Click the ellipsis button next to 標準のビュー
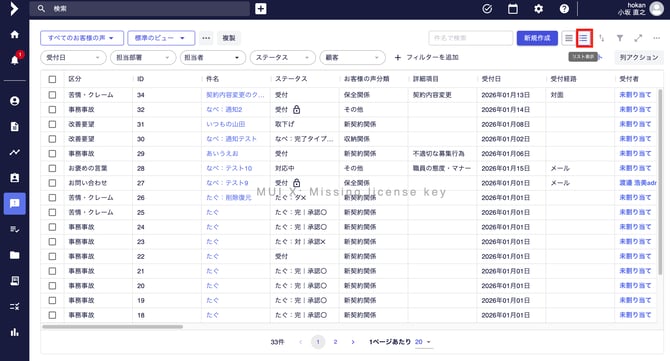Screen dimensions: 670x361 (206, 38)
